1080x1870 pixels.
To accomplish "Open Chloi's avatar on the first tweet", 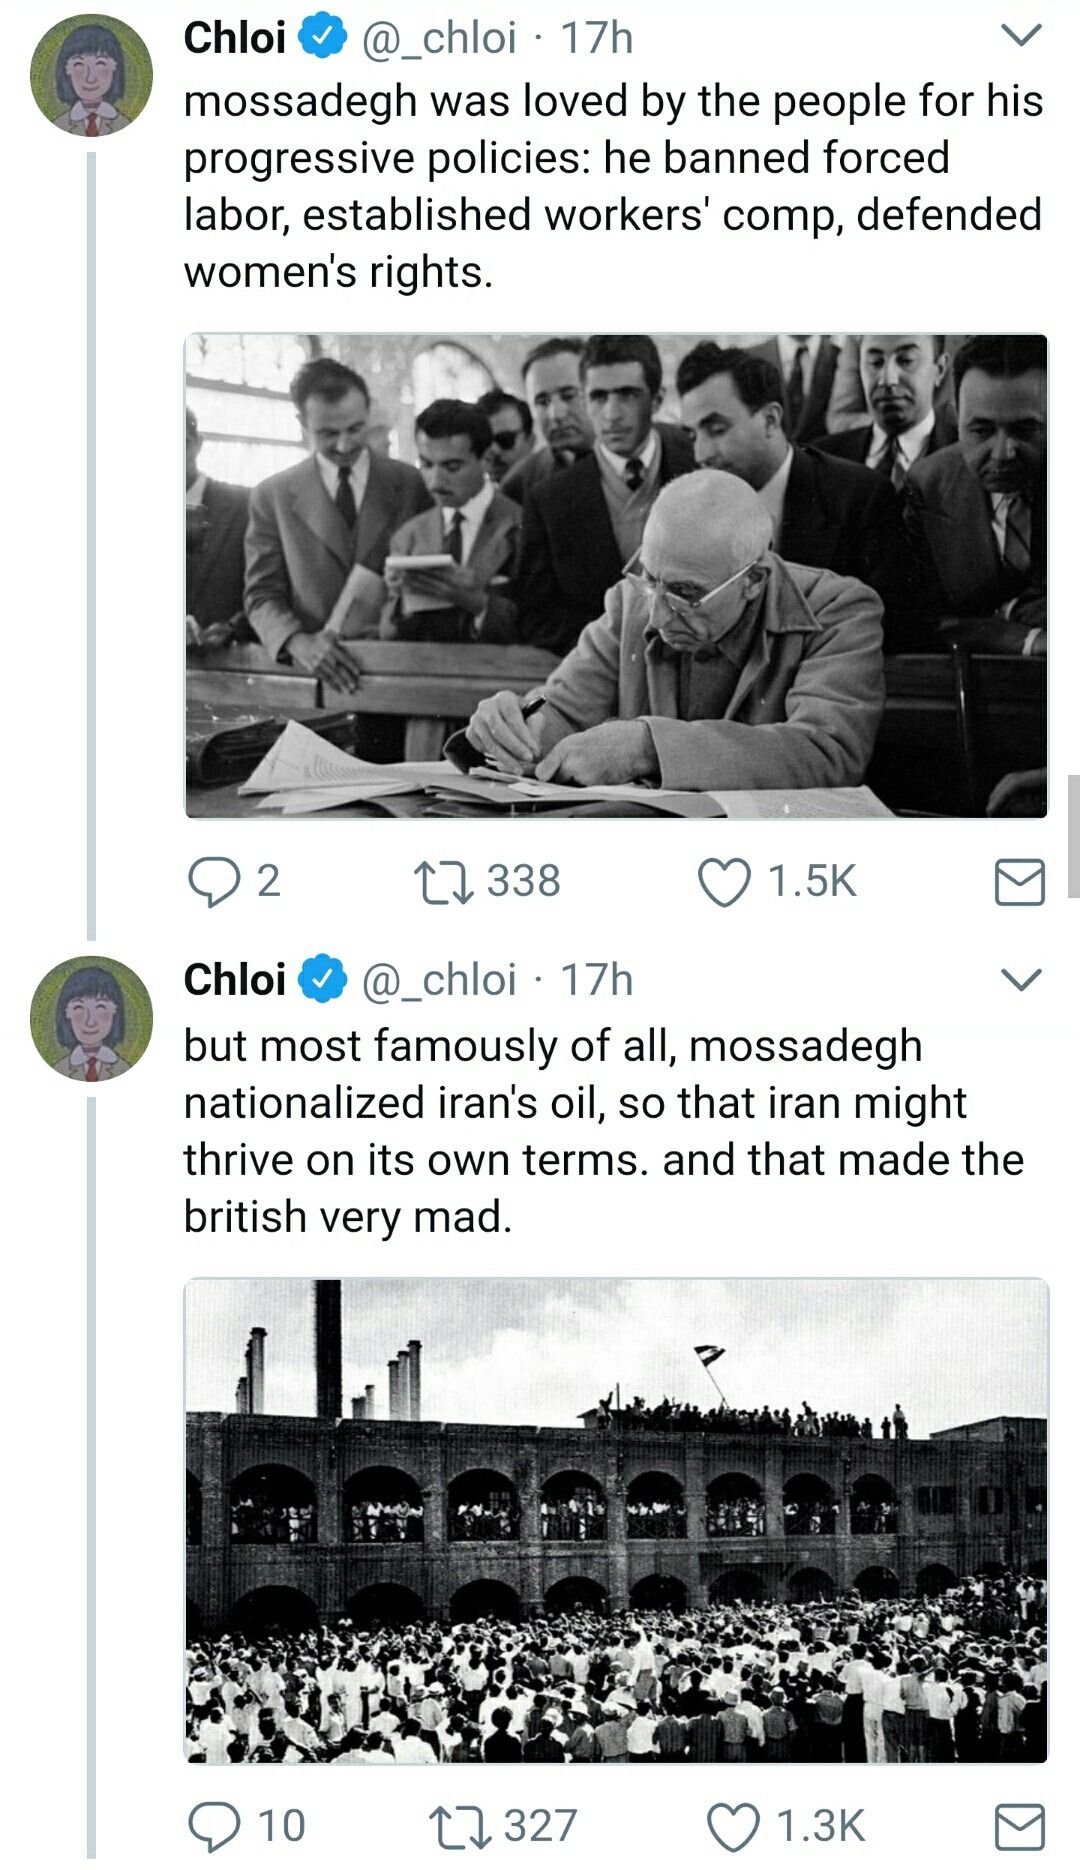I will tap(91, 75).
